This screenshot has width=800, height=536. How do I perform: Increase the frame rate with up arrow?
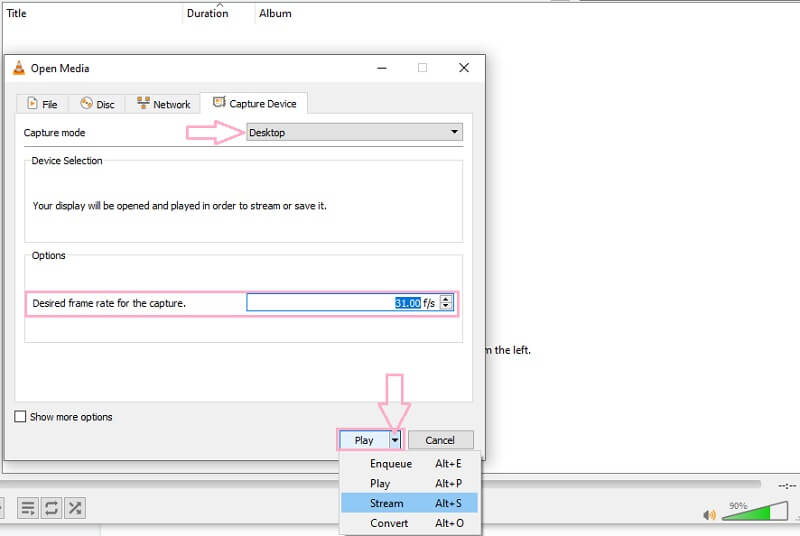pyautogui.click(x=447, y=298)
